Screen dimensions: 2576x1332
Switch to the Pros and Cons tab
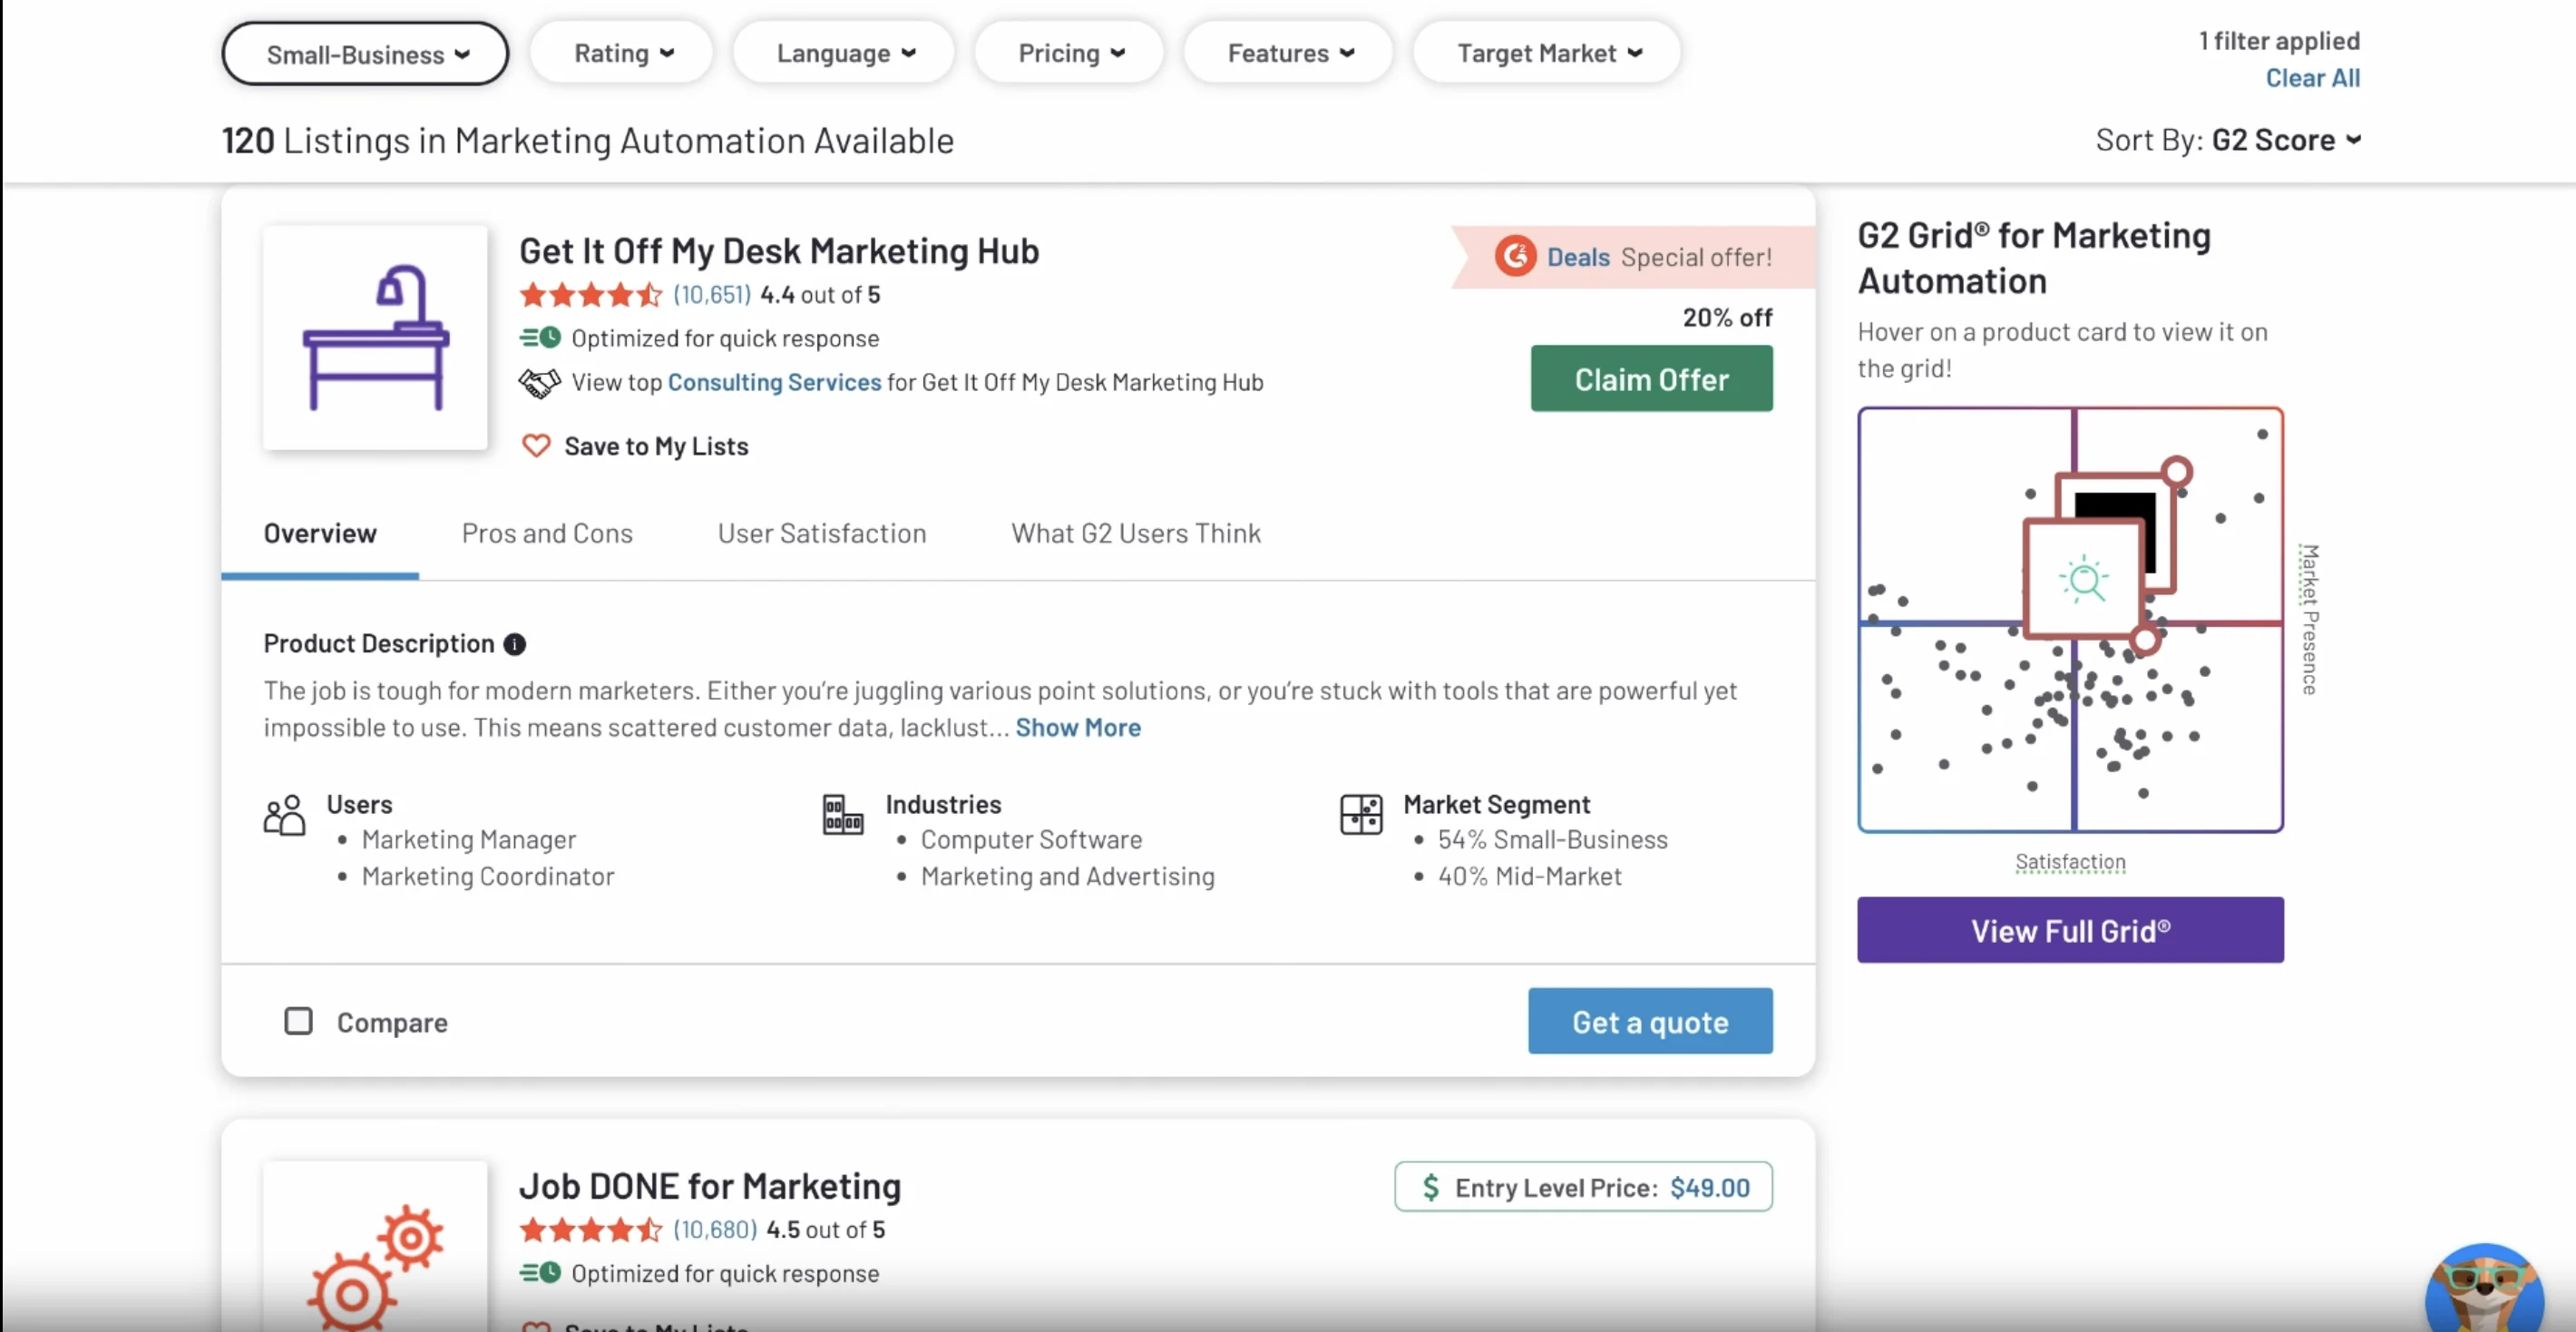click(547, 534)
